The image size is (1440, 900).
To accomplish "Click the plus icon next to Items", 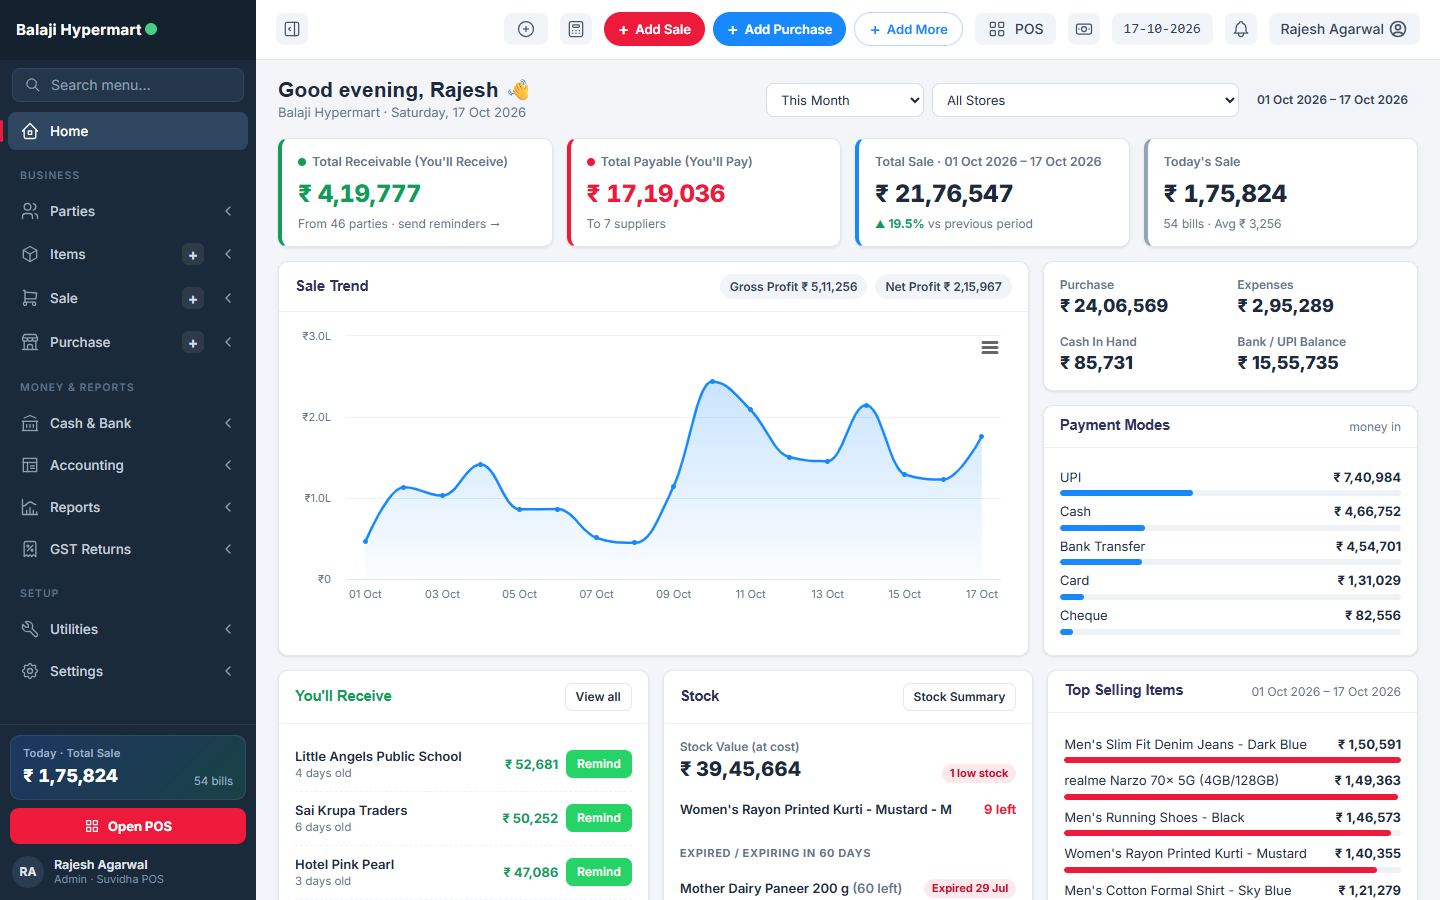I will [x=193, y=255].
